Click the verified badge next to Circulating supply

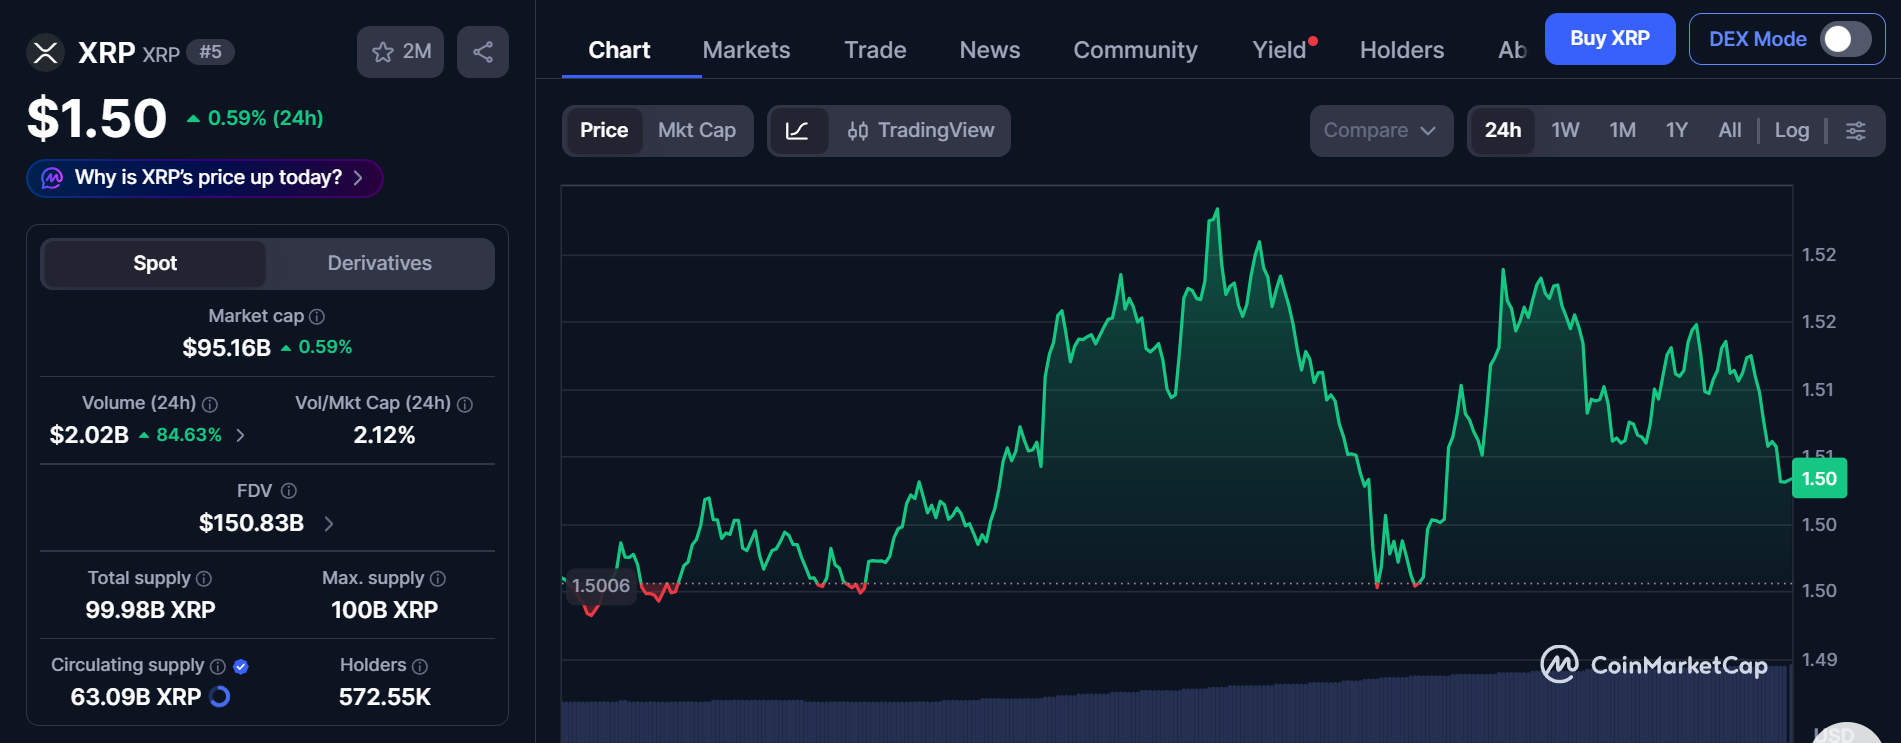click(241, 667)
